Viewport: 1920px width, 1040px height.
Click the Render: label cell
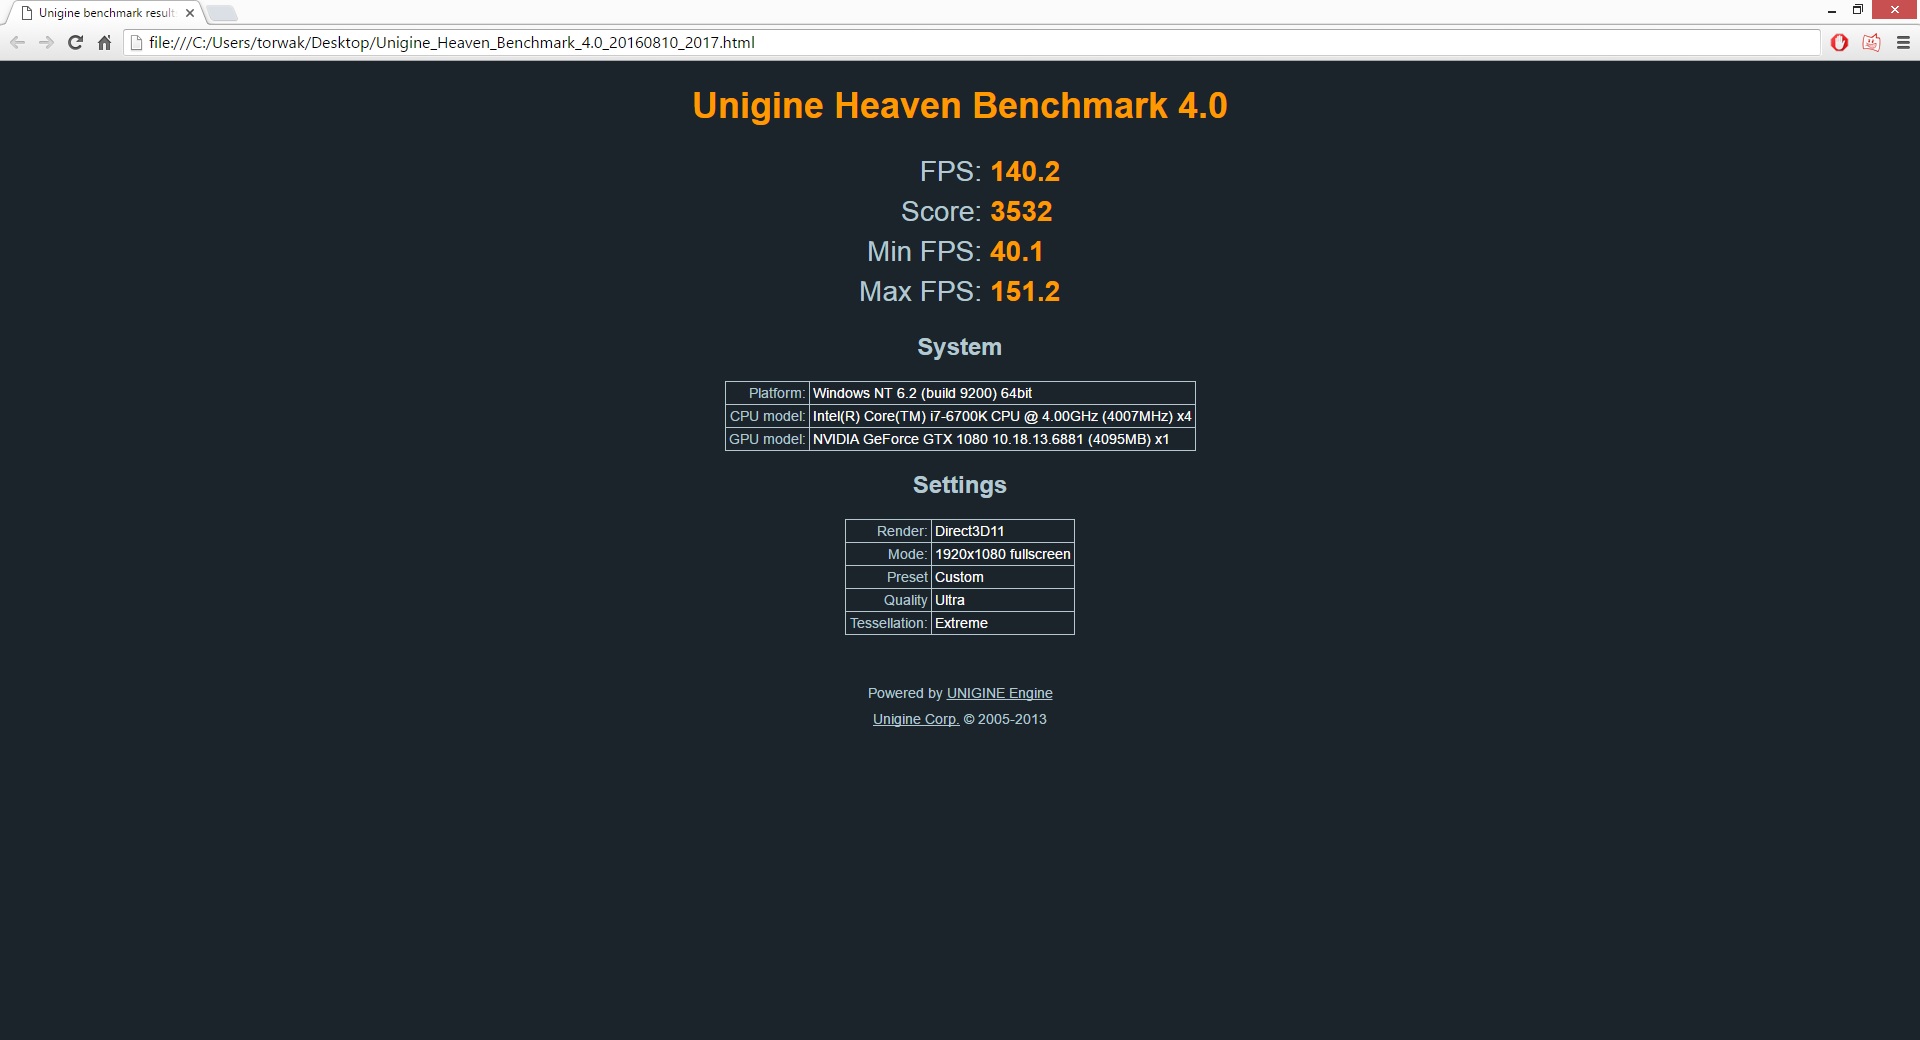point(888,531)
